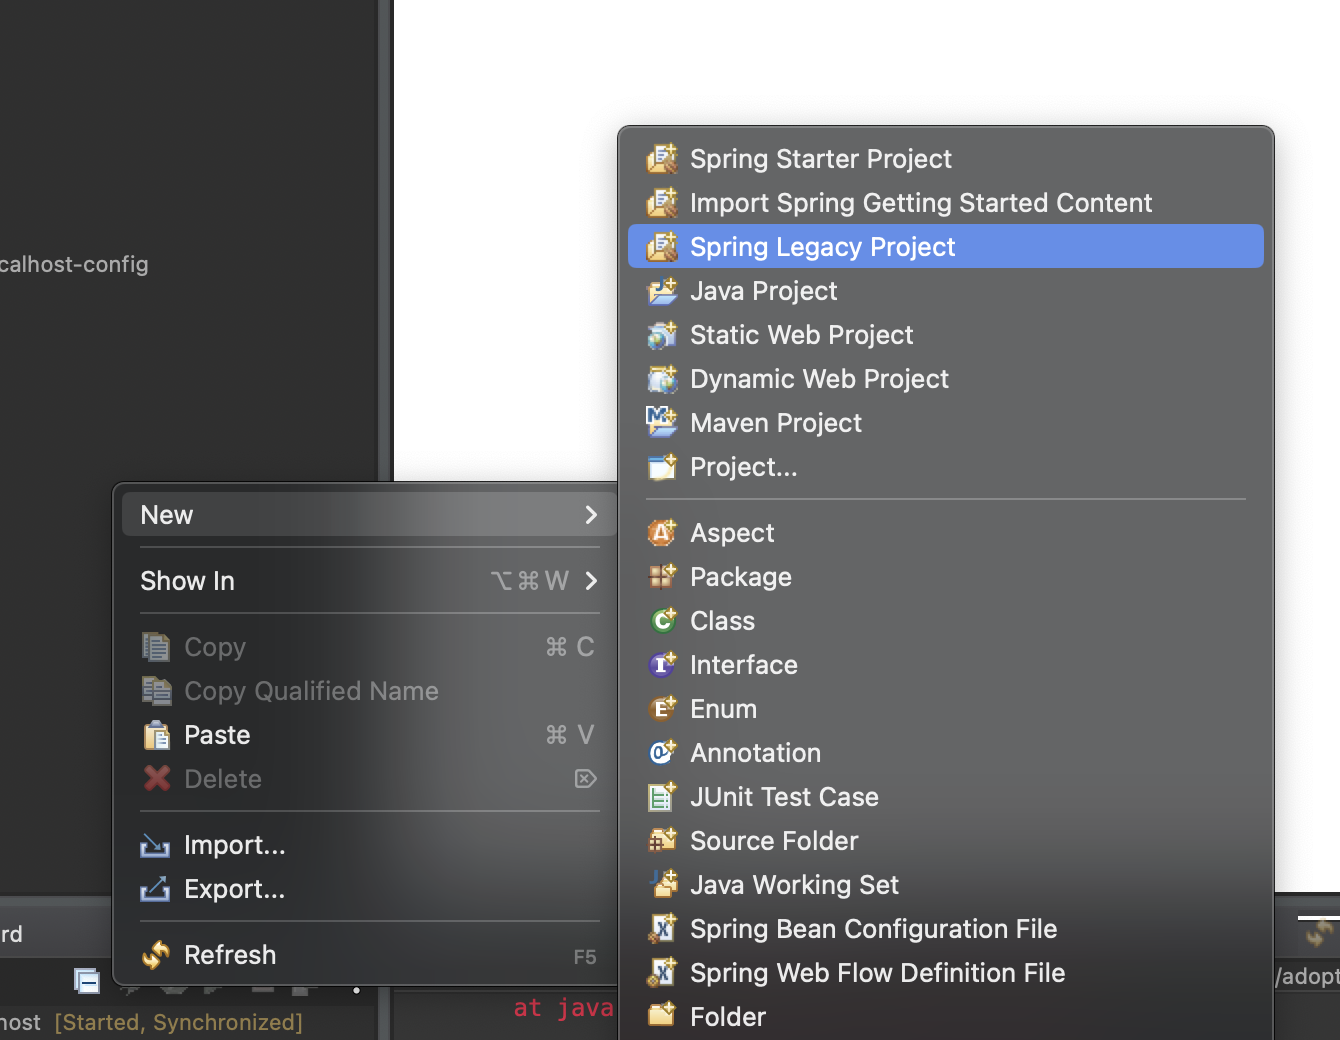Create a new Aspect
The image size is (1340, 1040).
(946, 533)
